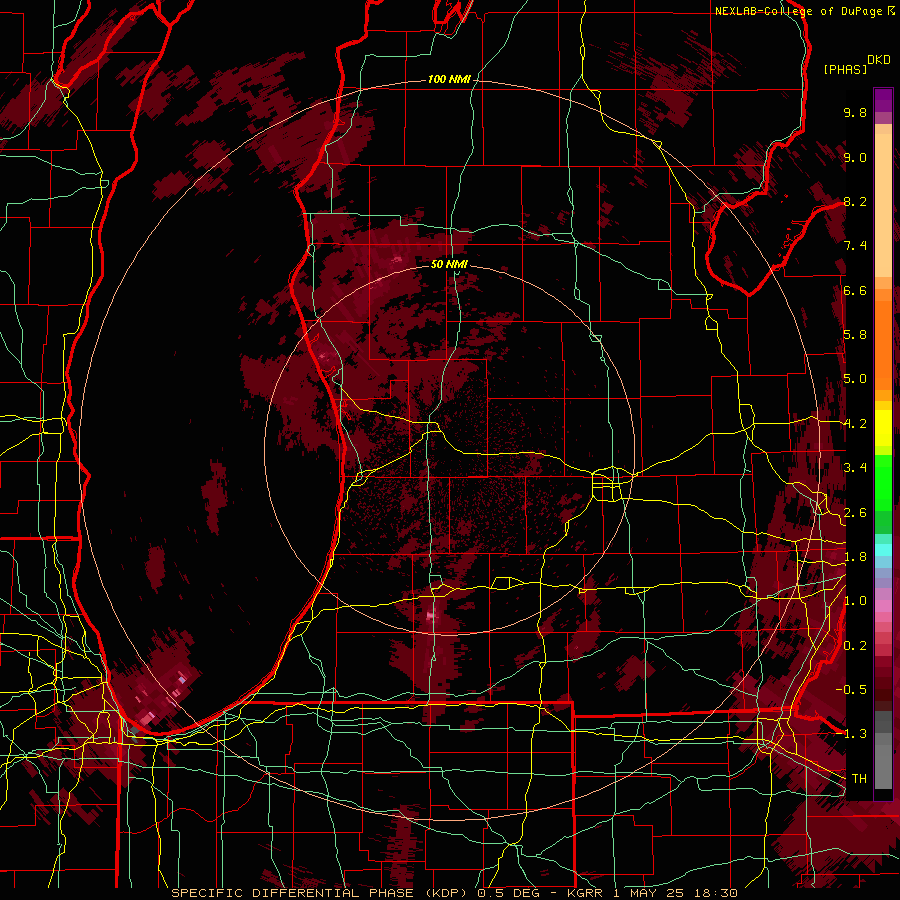The image size is (900, 900).
Task: Click the "50 NMI" range ring label
Action: point(449,265)
